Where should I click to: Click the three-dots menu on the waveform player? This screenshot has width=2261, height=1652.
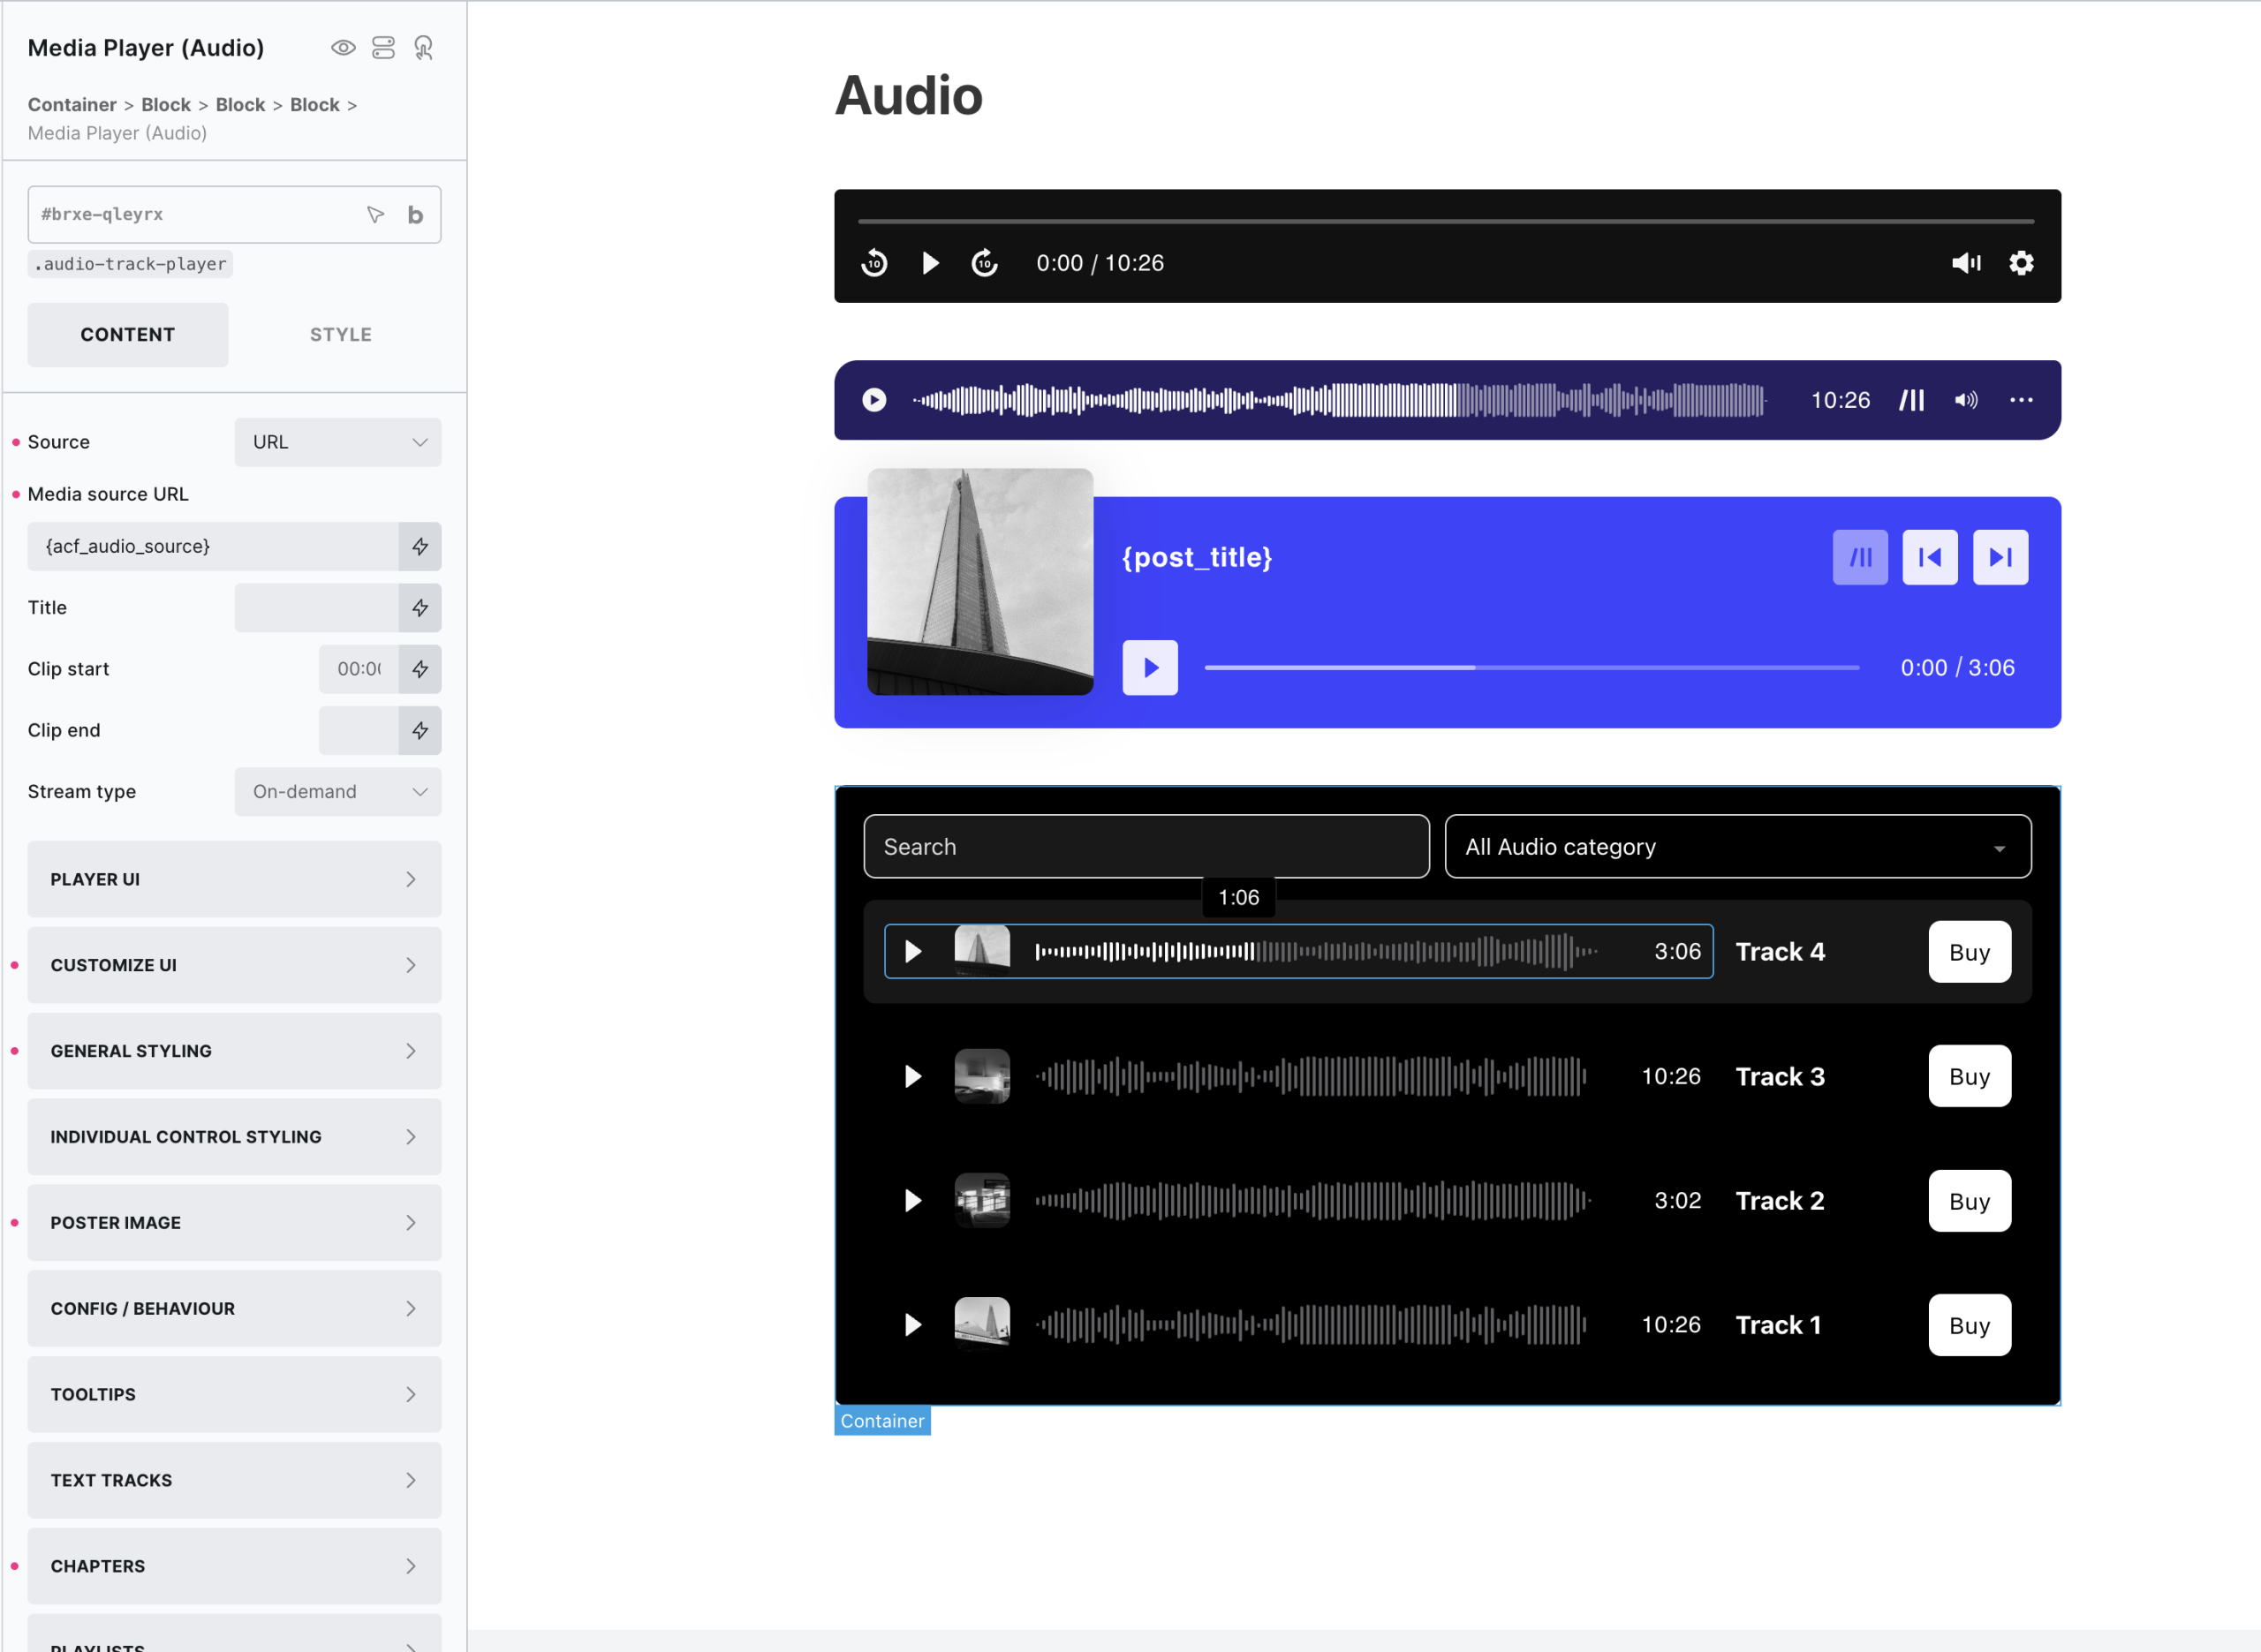(x=2021, y=400)
